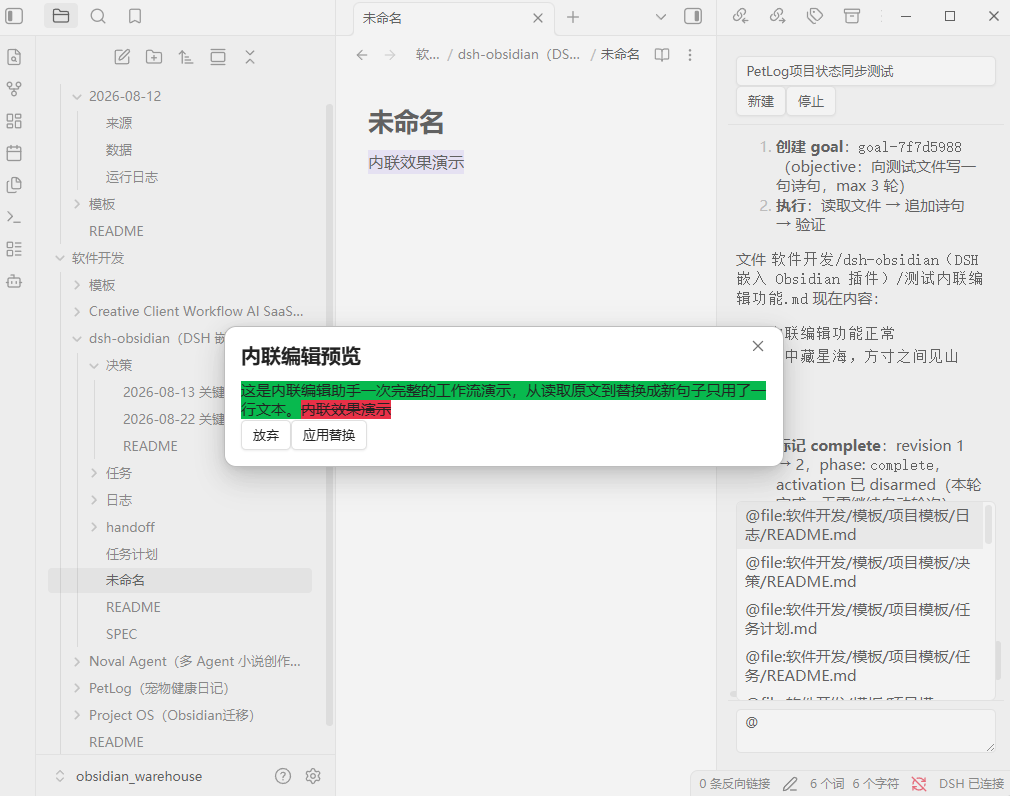Viewport: 1010px width, 796px height.
Task: Select suggestion 决策/README.md file
Action: point(861,573)
